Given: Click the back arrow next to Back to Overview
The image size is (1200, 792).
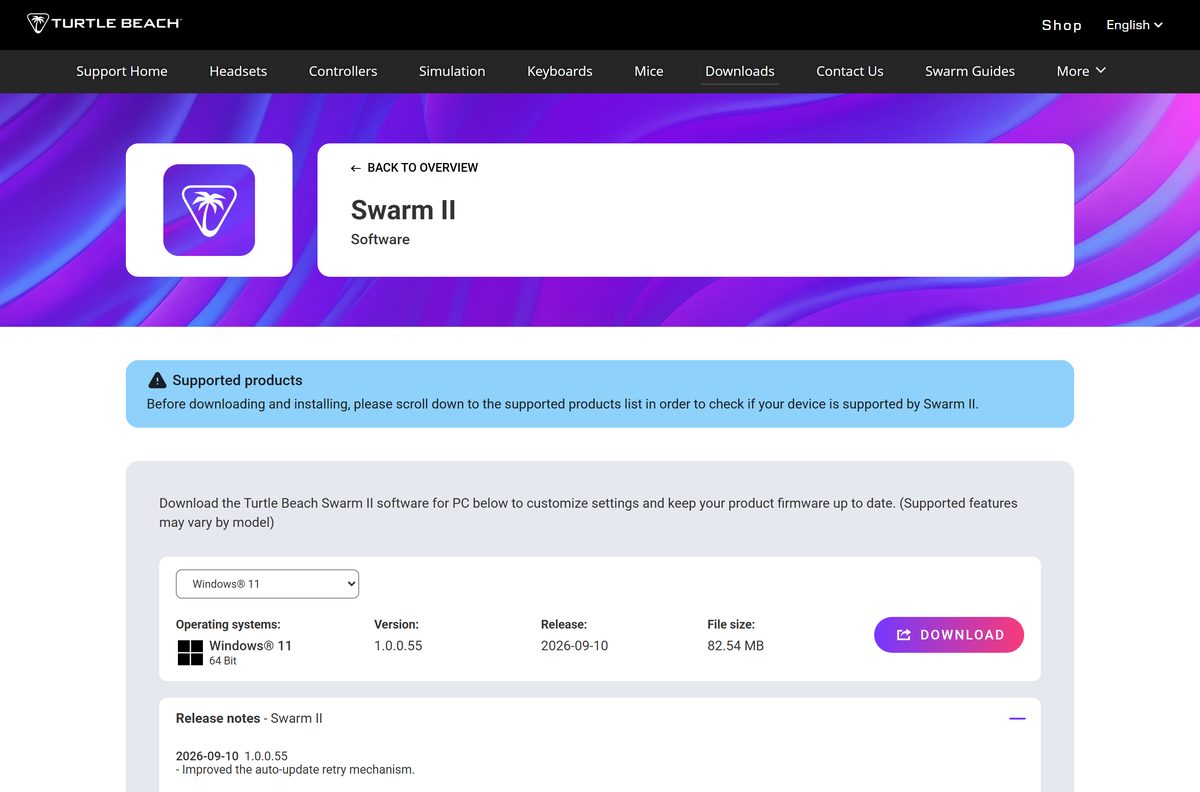Looking at the screenshot, I should coord(356,168).
